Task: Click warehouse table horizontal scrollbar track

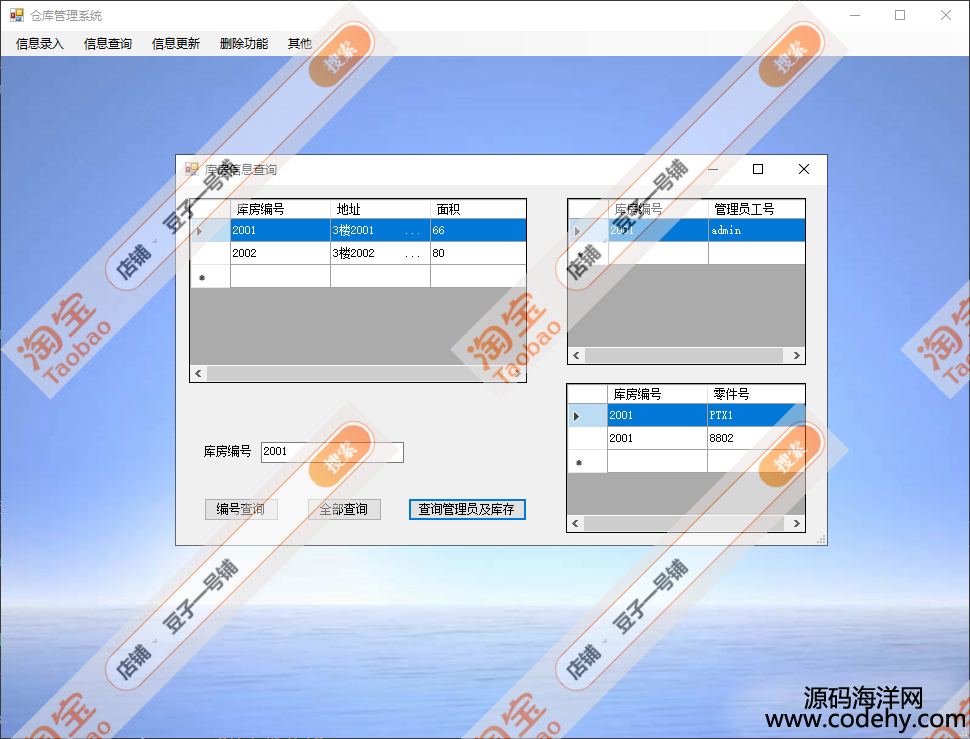Action: point(356,374)
